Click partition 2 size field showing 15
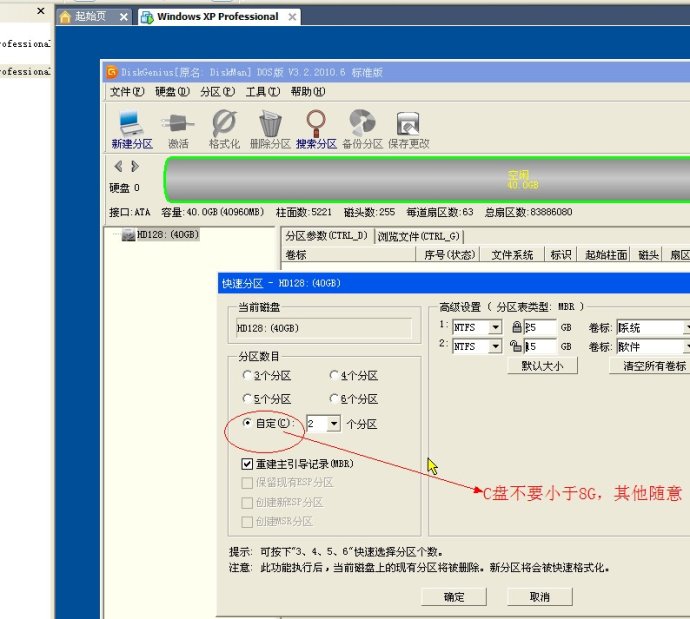This screenshot has height=619, width=690. pos(540,347)
